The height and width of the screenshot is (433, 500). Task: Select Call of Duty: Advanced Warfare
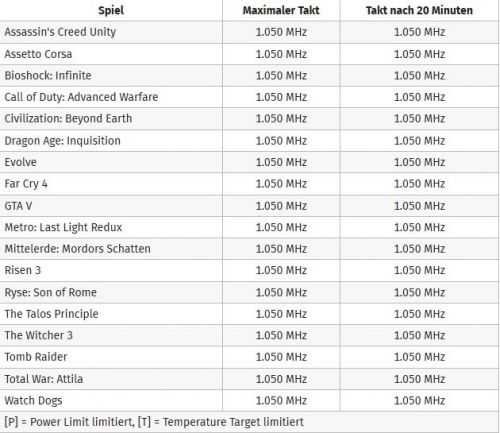(x=81, y=97)
